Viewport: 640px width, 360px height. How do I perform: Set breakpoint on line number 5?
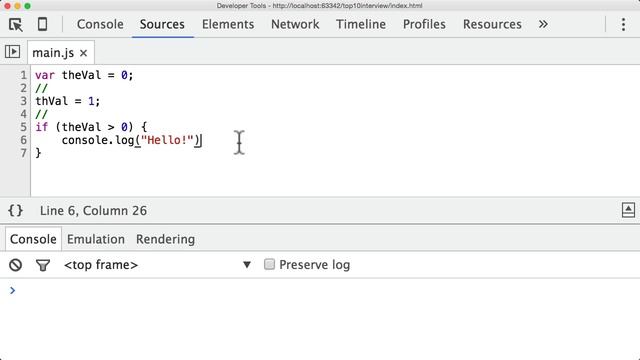(x=23, y=127)
